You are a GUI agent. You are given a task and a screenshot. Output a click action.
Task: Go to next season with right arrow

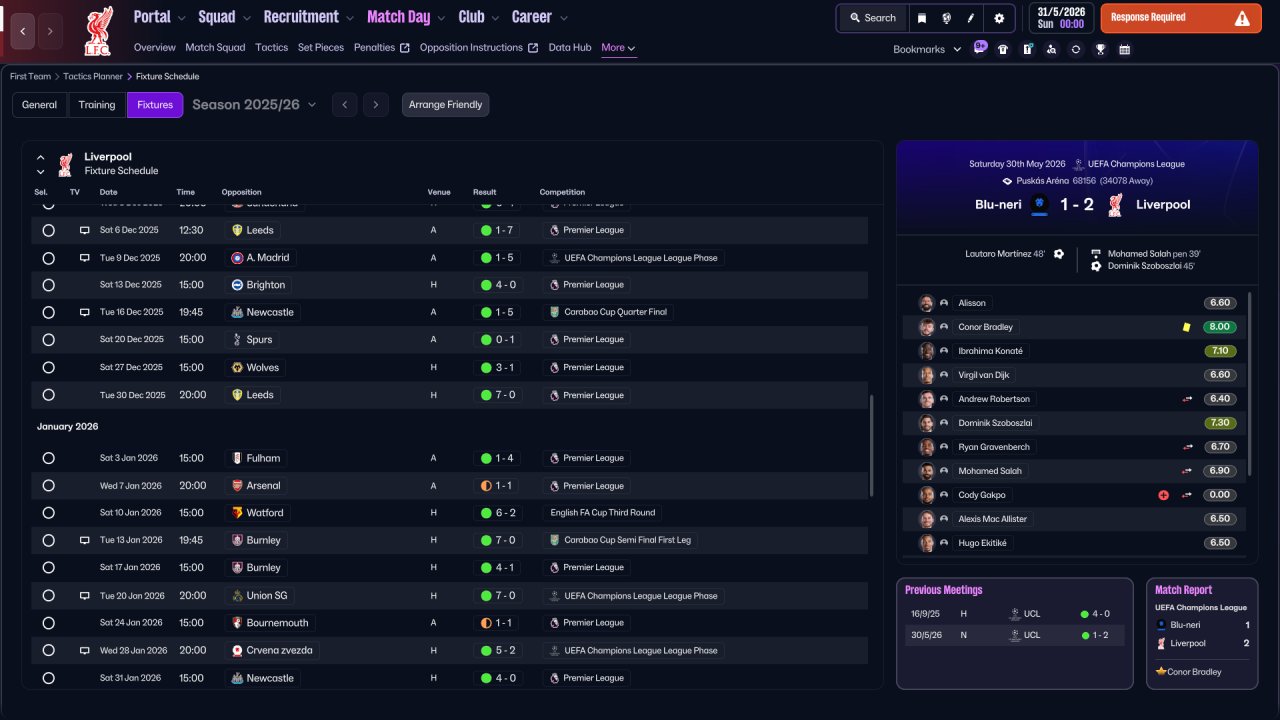(x=376, y=105)
